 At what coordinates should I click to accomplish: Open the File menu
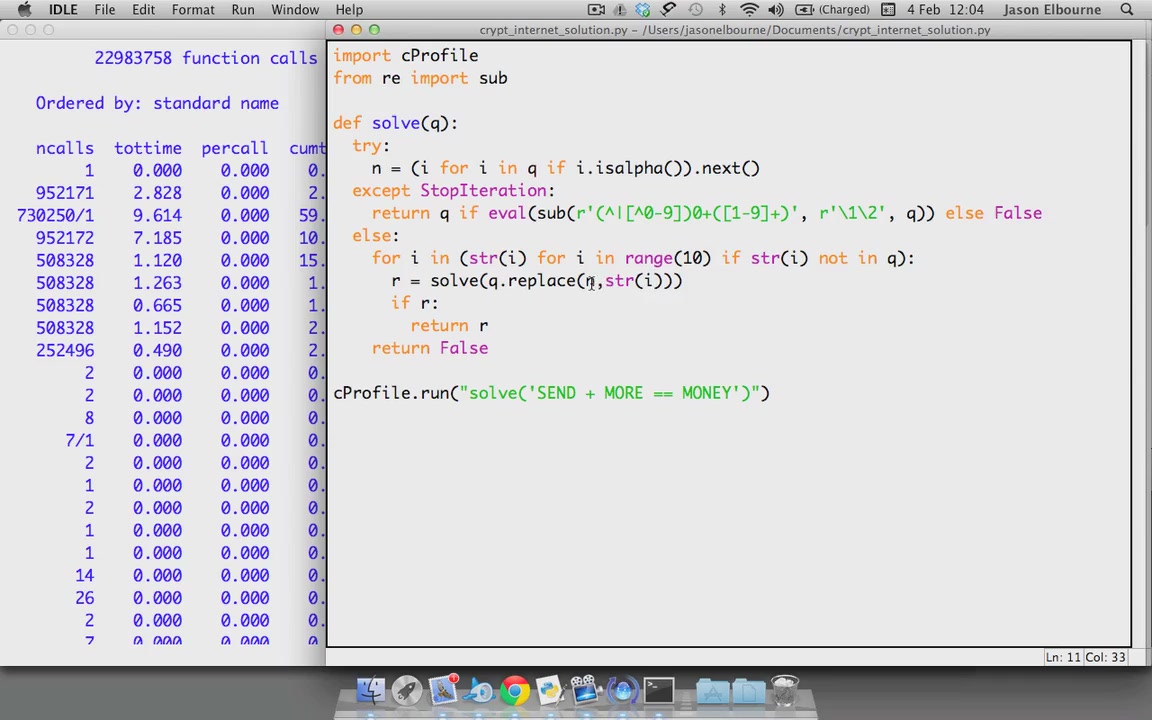[x=105, y=10]
